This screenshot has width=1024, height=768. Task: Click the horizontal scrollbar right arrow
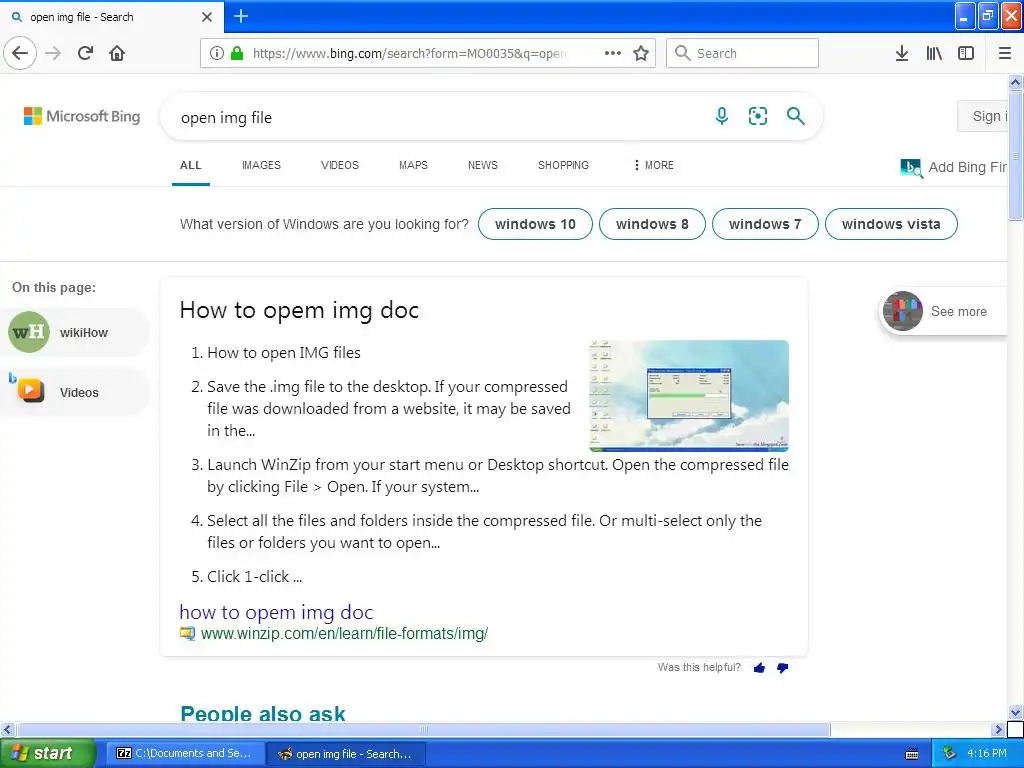click(998, 729)
